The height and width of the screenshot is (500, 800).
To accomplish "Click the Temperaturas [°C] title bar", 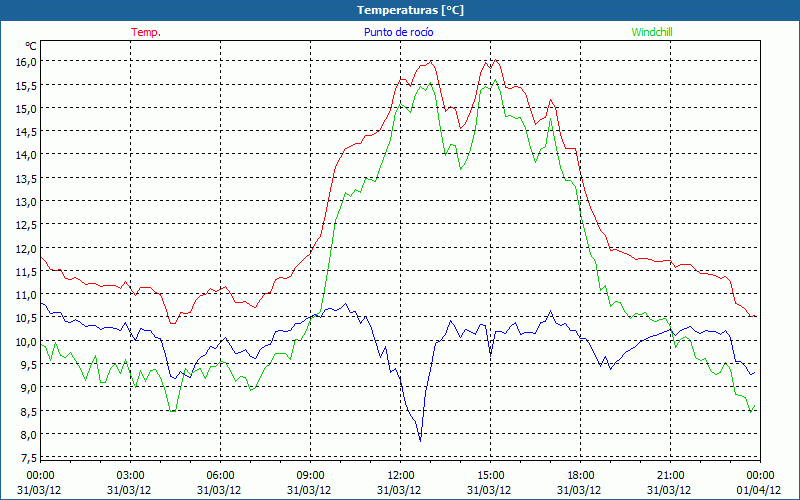I will (x=400, y=10).
